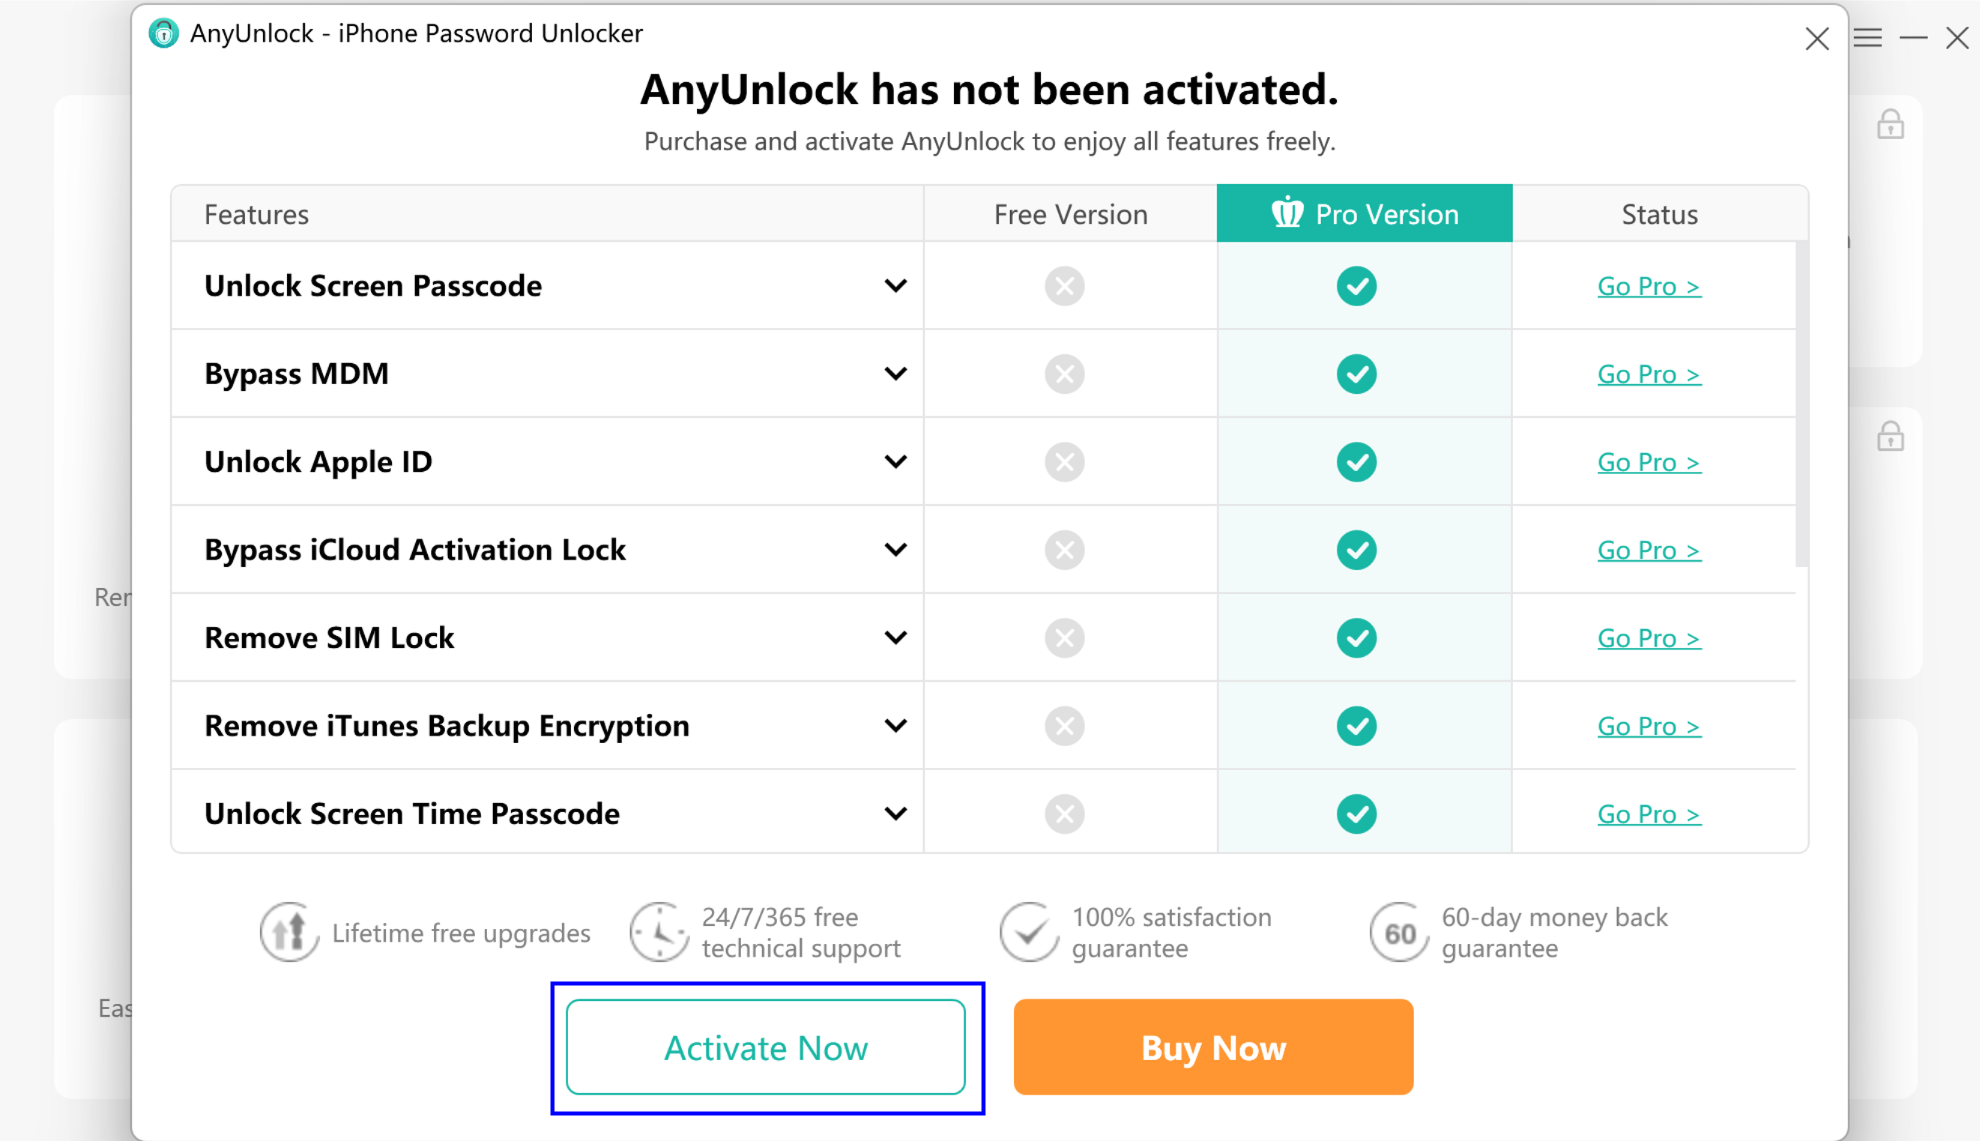The width and height of the screenshot is (1980, 1141).
Task: Click the checkmark icon for Unlock Apple ID
Action: pos(1357,461)
